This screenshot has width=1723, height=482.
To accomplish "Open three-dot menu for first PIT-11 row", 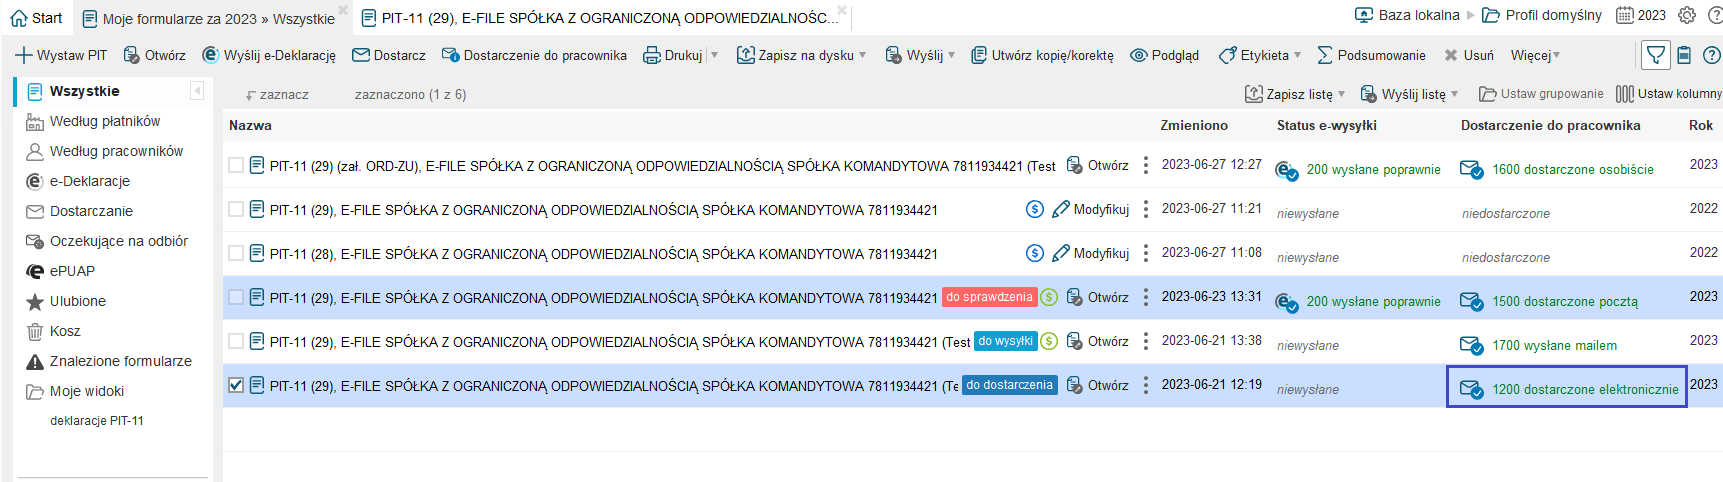I will click(1146, 166).
